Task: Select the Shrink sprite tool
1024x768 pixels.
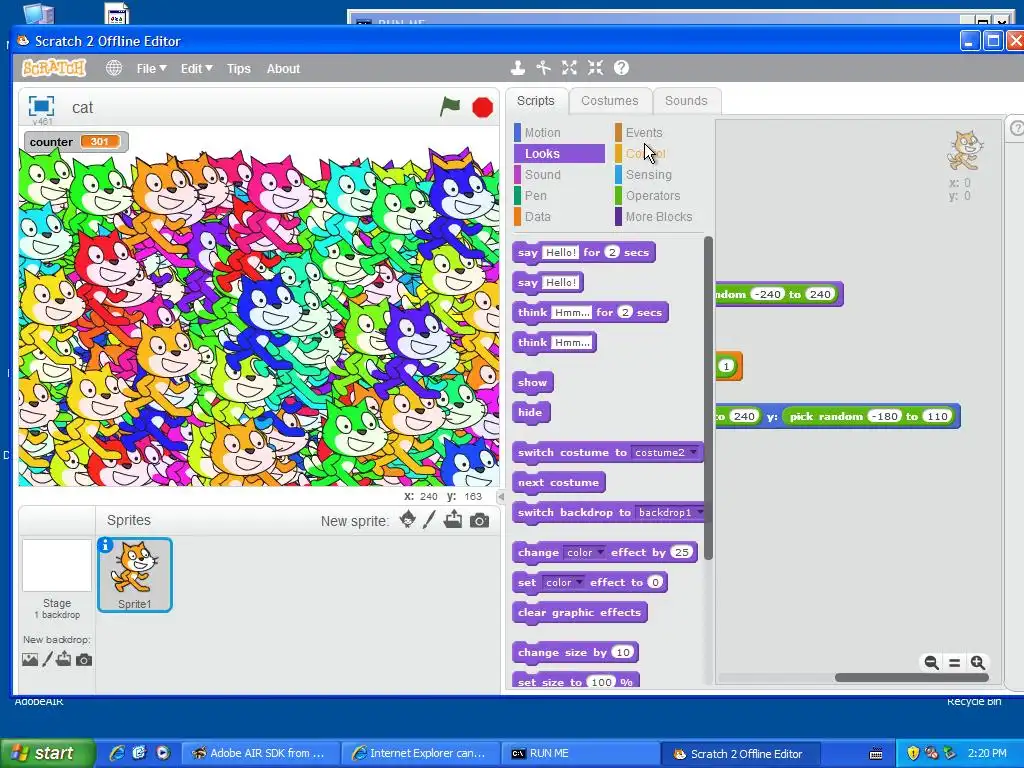Action: coord(595,68)
